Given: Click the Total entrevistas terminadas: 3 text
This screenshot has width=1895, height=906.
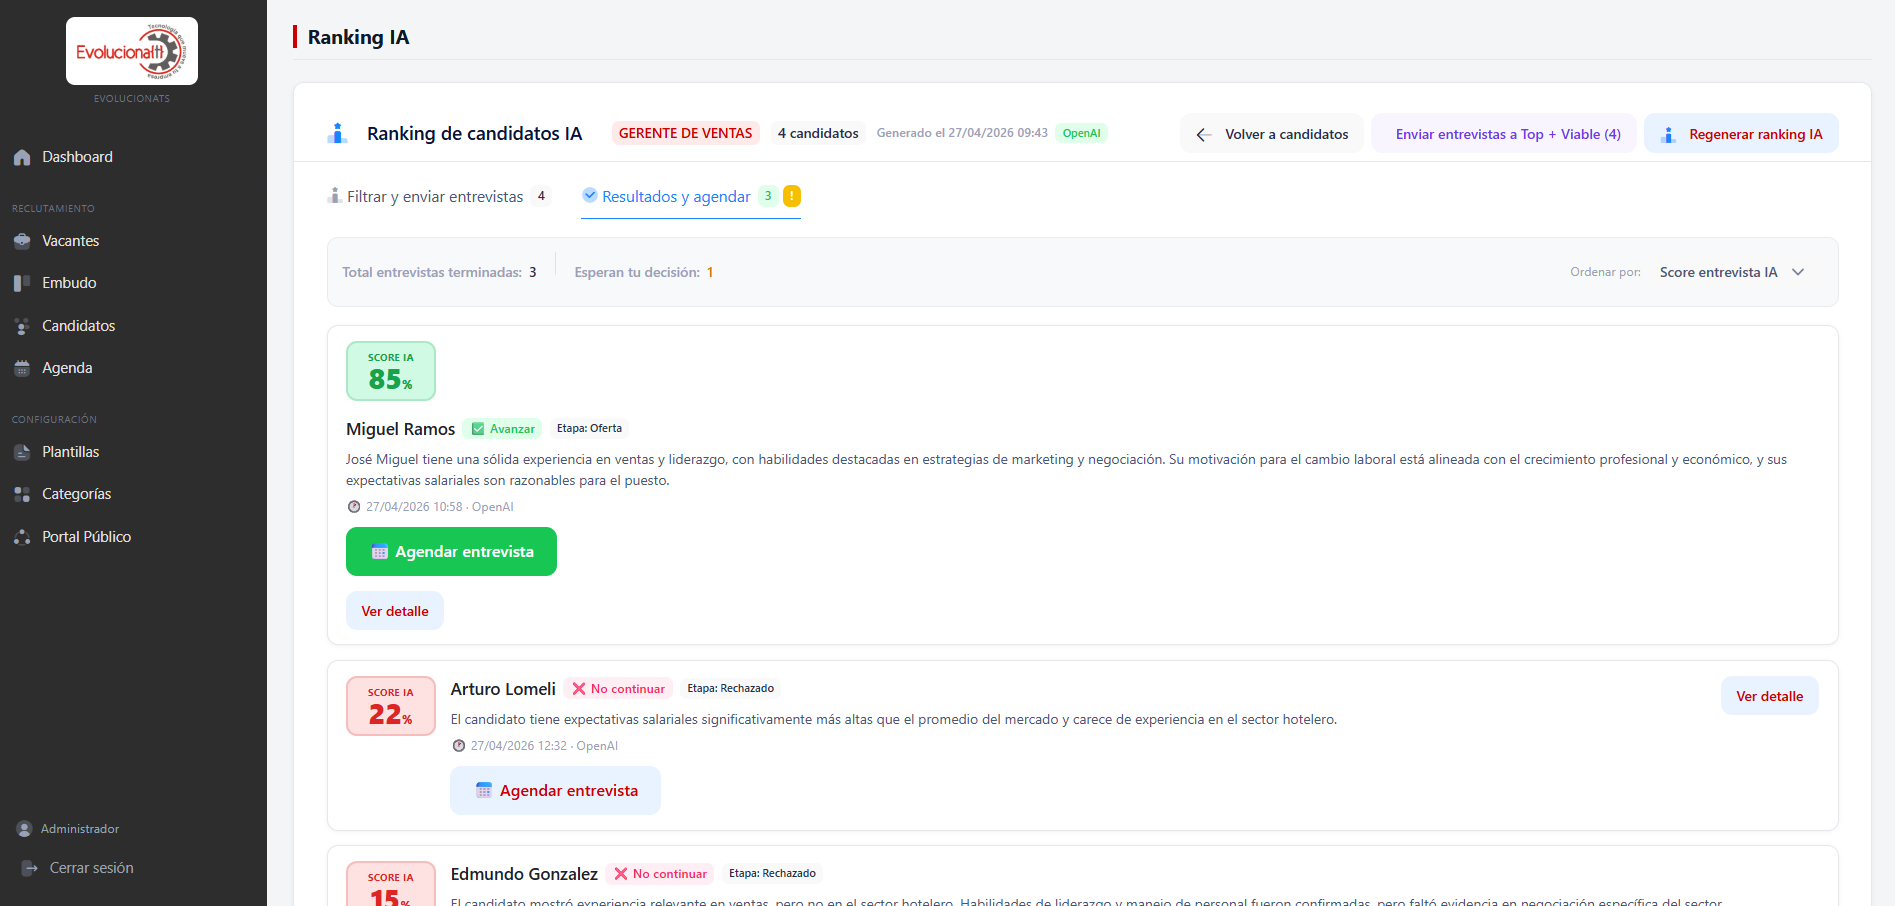Looking at the screenshot, I should pos(439,272).
